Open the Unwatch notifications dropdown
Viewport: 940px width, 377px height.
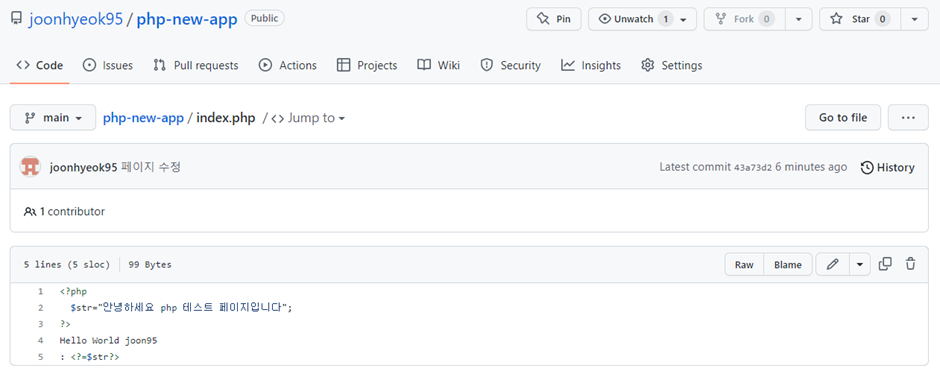(x=642, y=19)
